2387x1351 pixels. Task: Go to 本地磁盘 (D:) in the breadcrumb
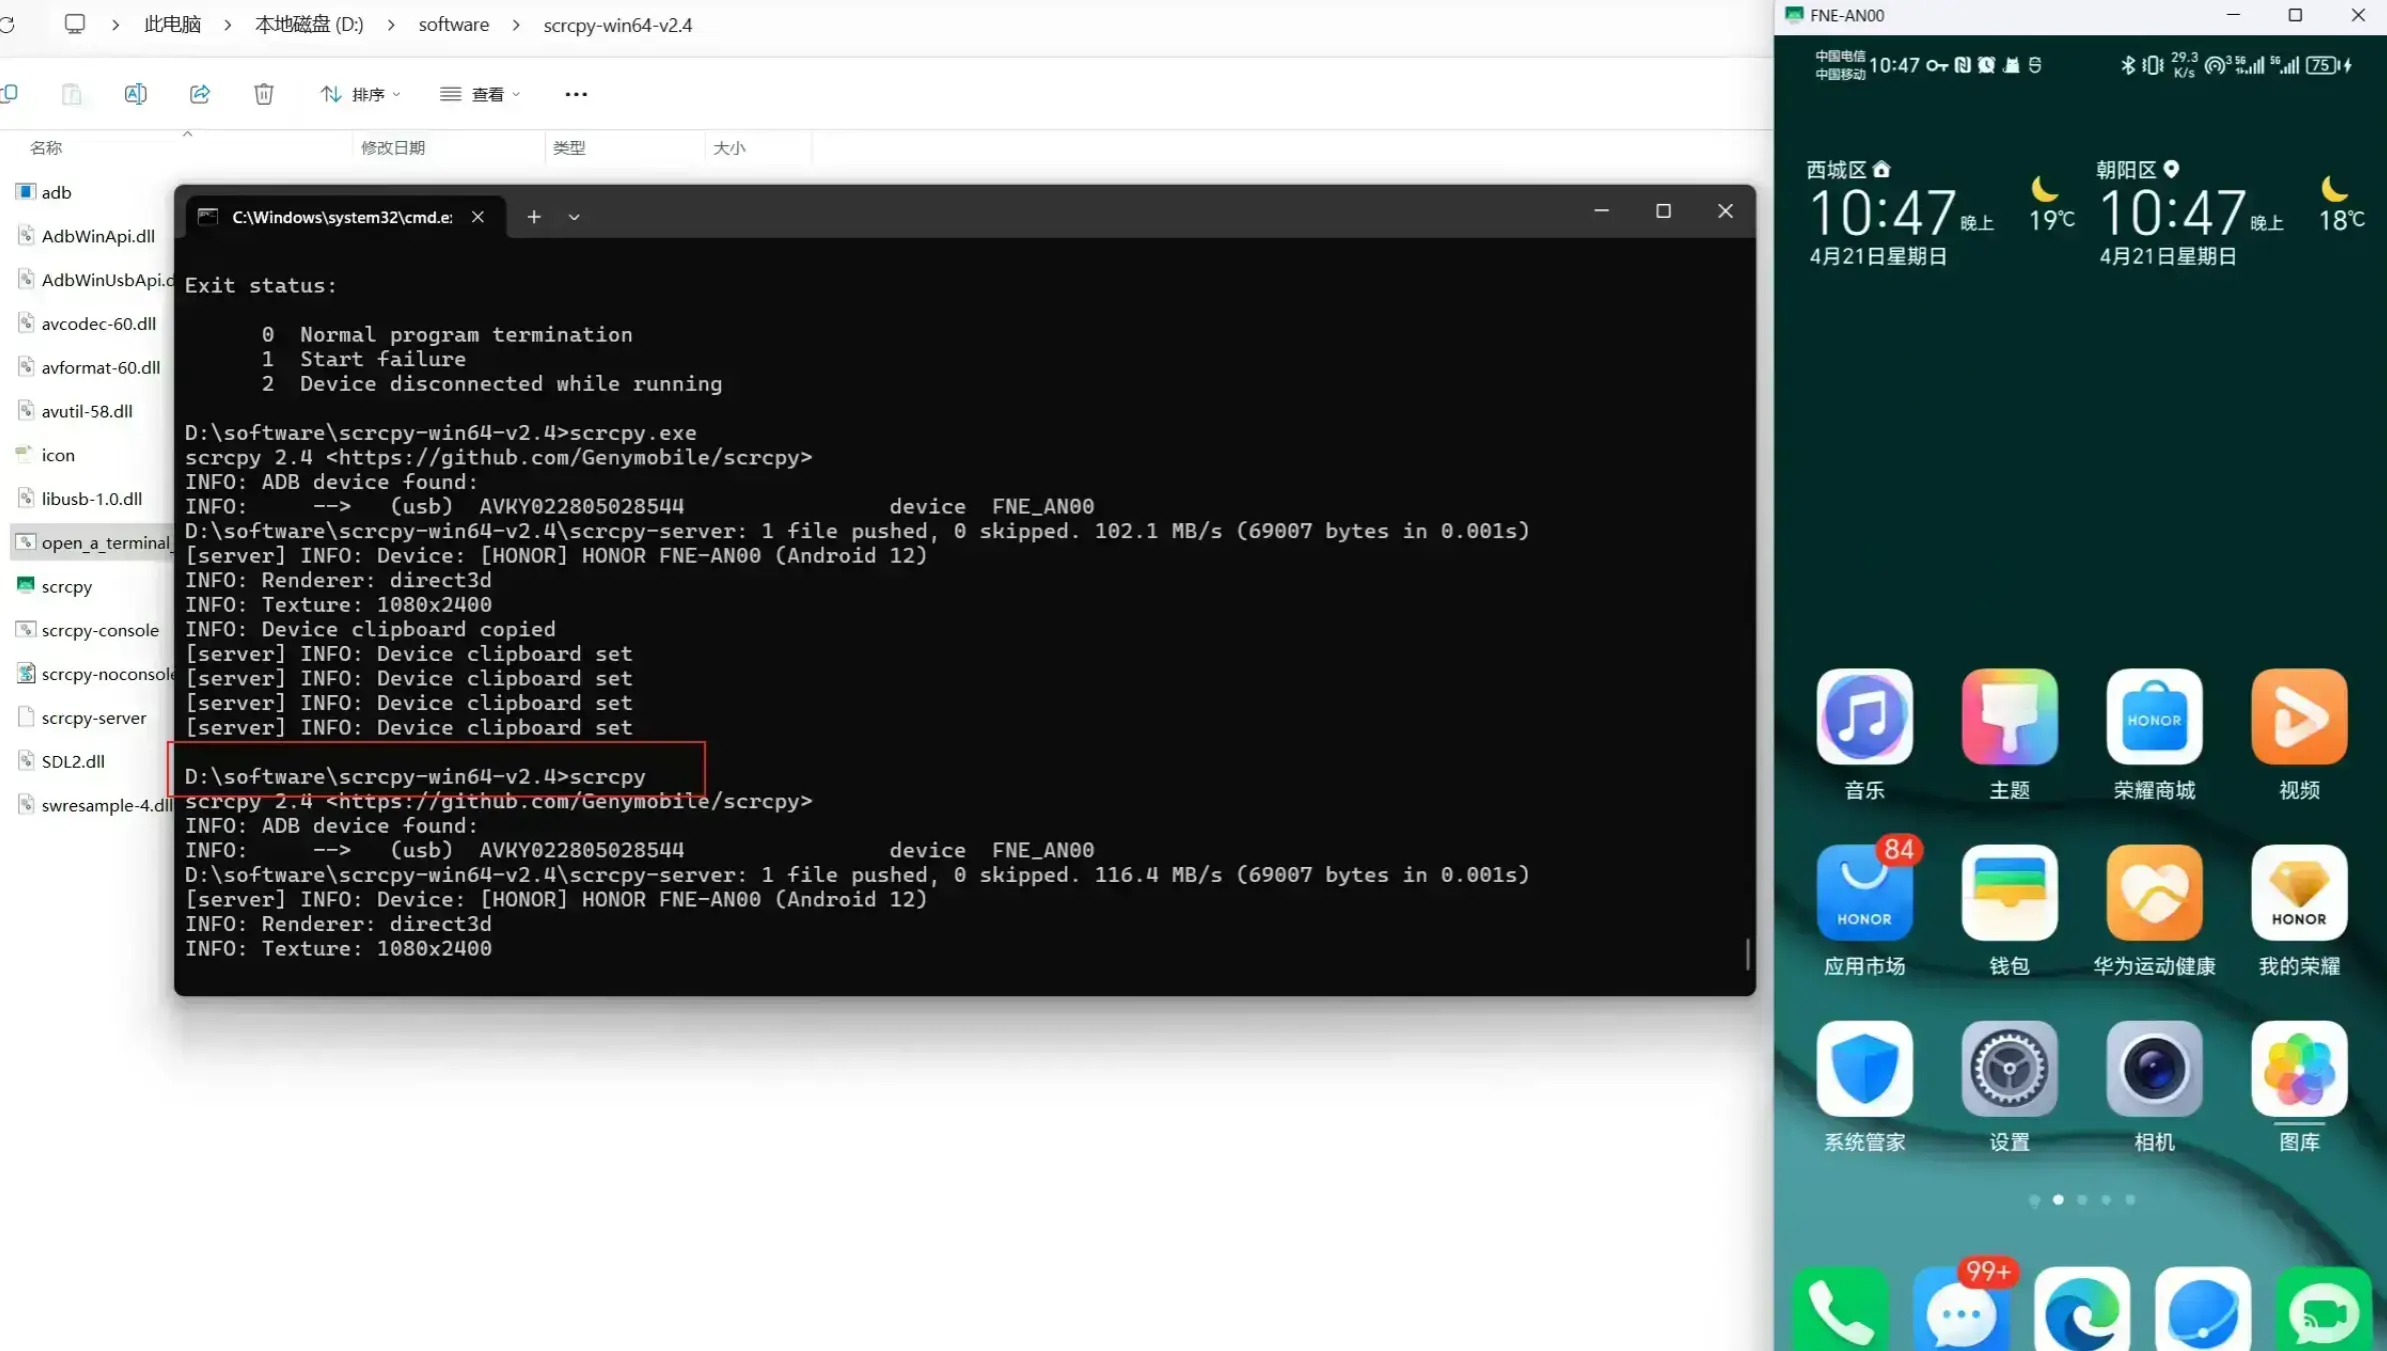click(309, 24)
